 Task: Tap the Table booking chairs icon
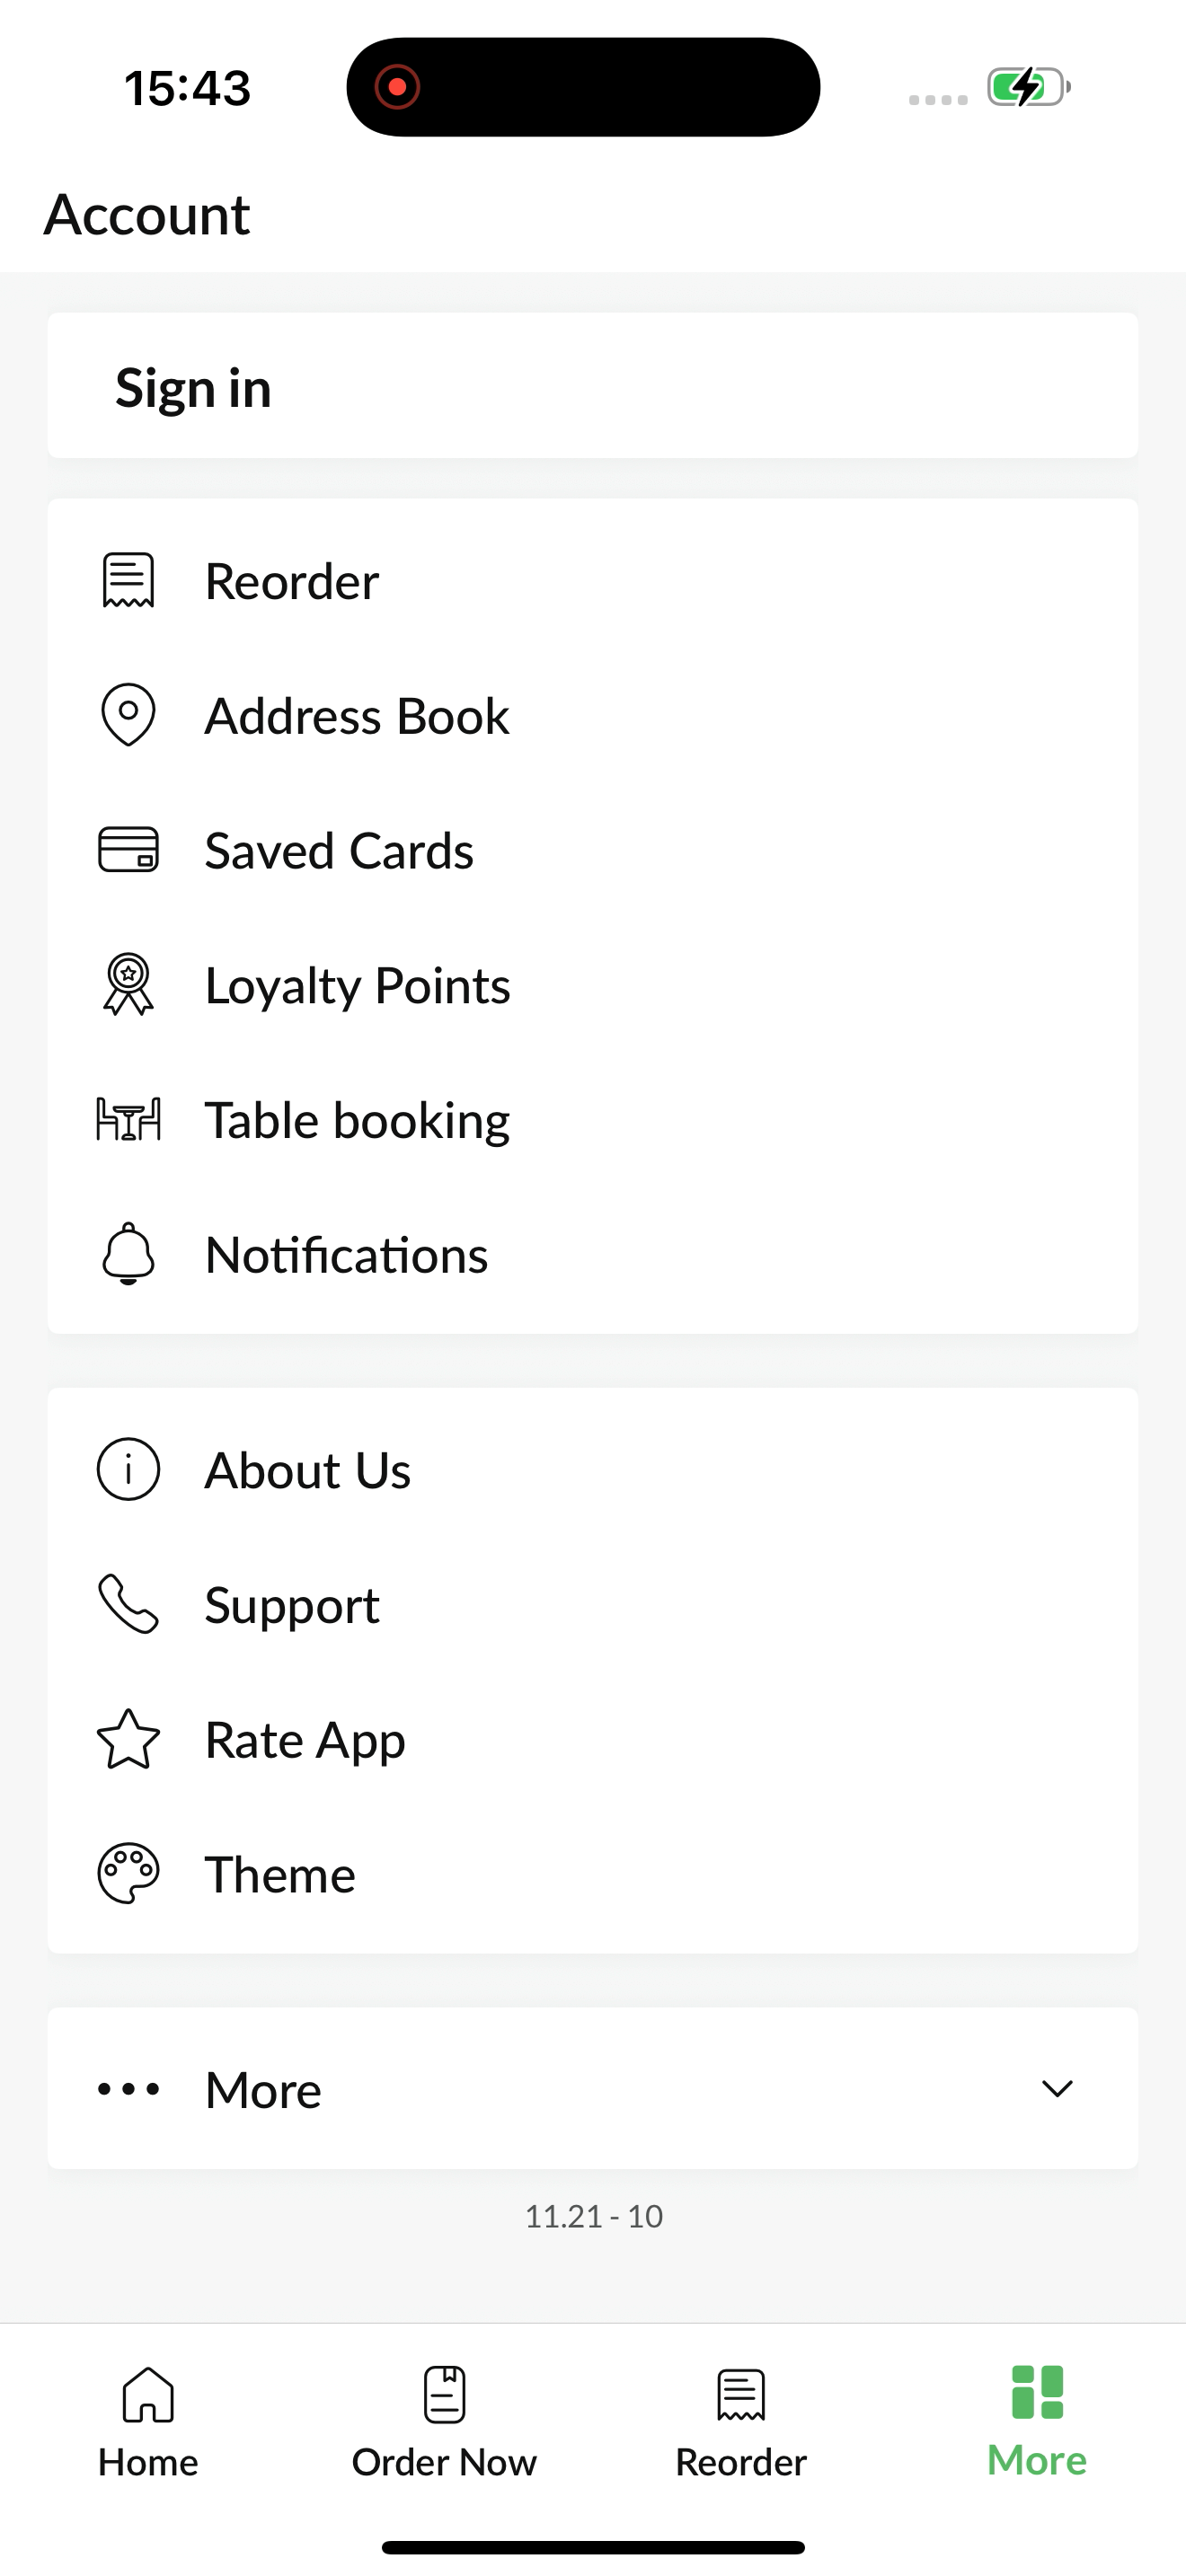pos(128,1119)
